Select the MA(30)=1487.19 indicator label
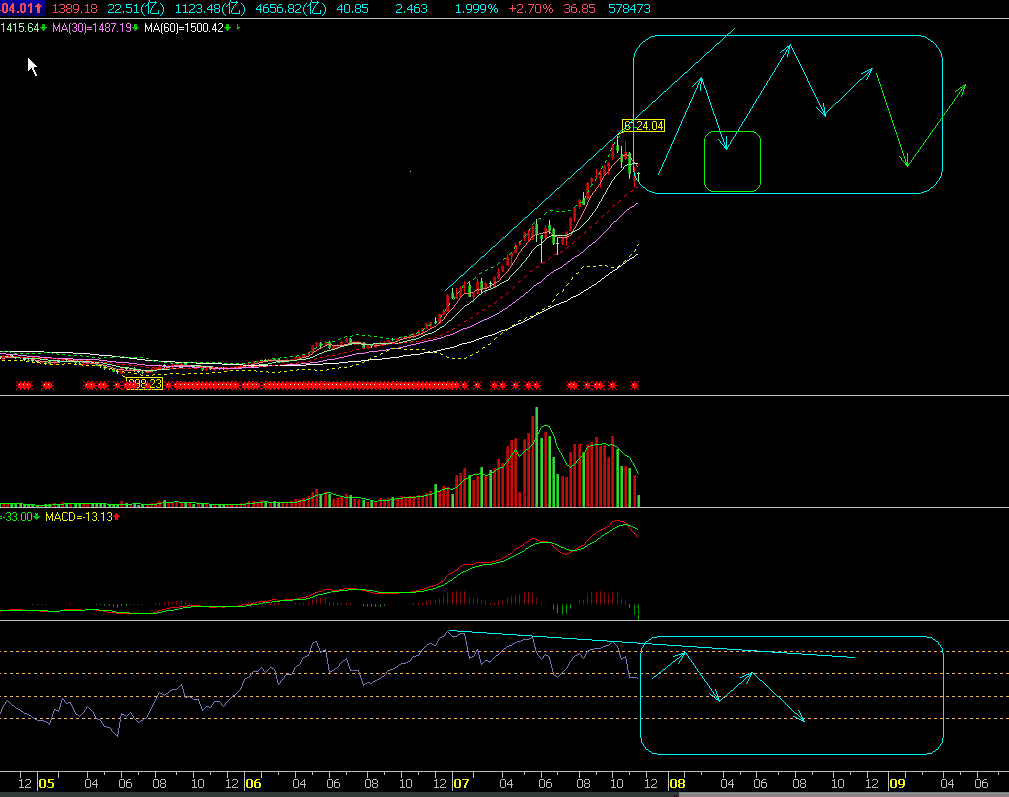Viewport: 1009px width, 797px height. click(91, 28)
